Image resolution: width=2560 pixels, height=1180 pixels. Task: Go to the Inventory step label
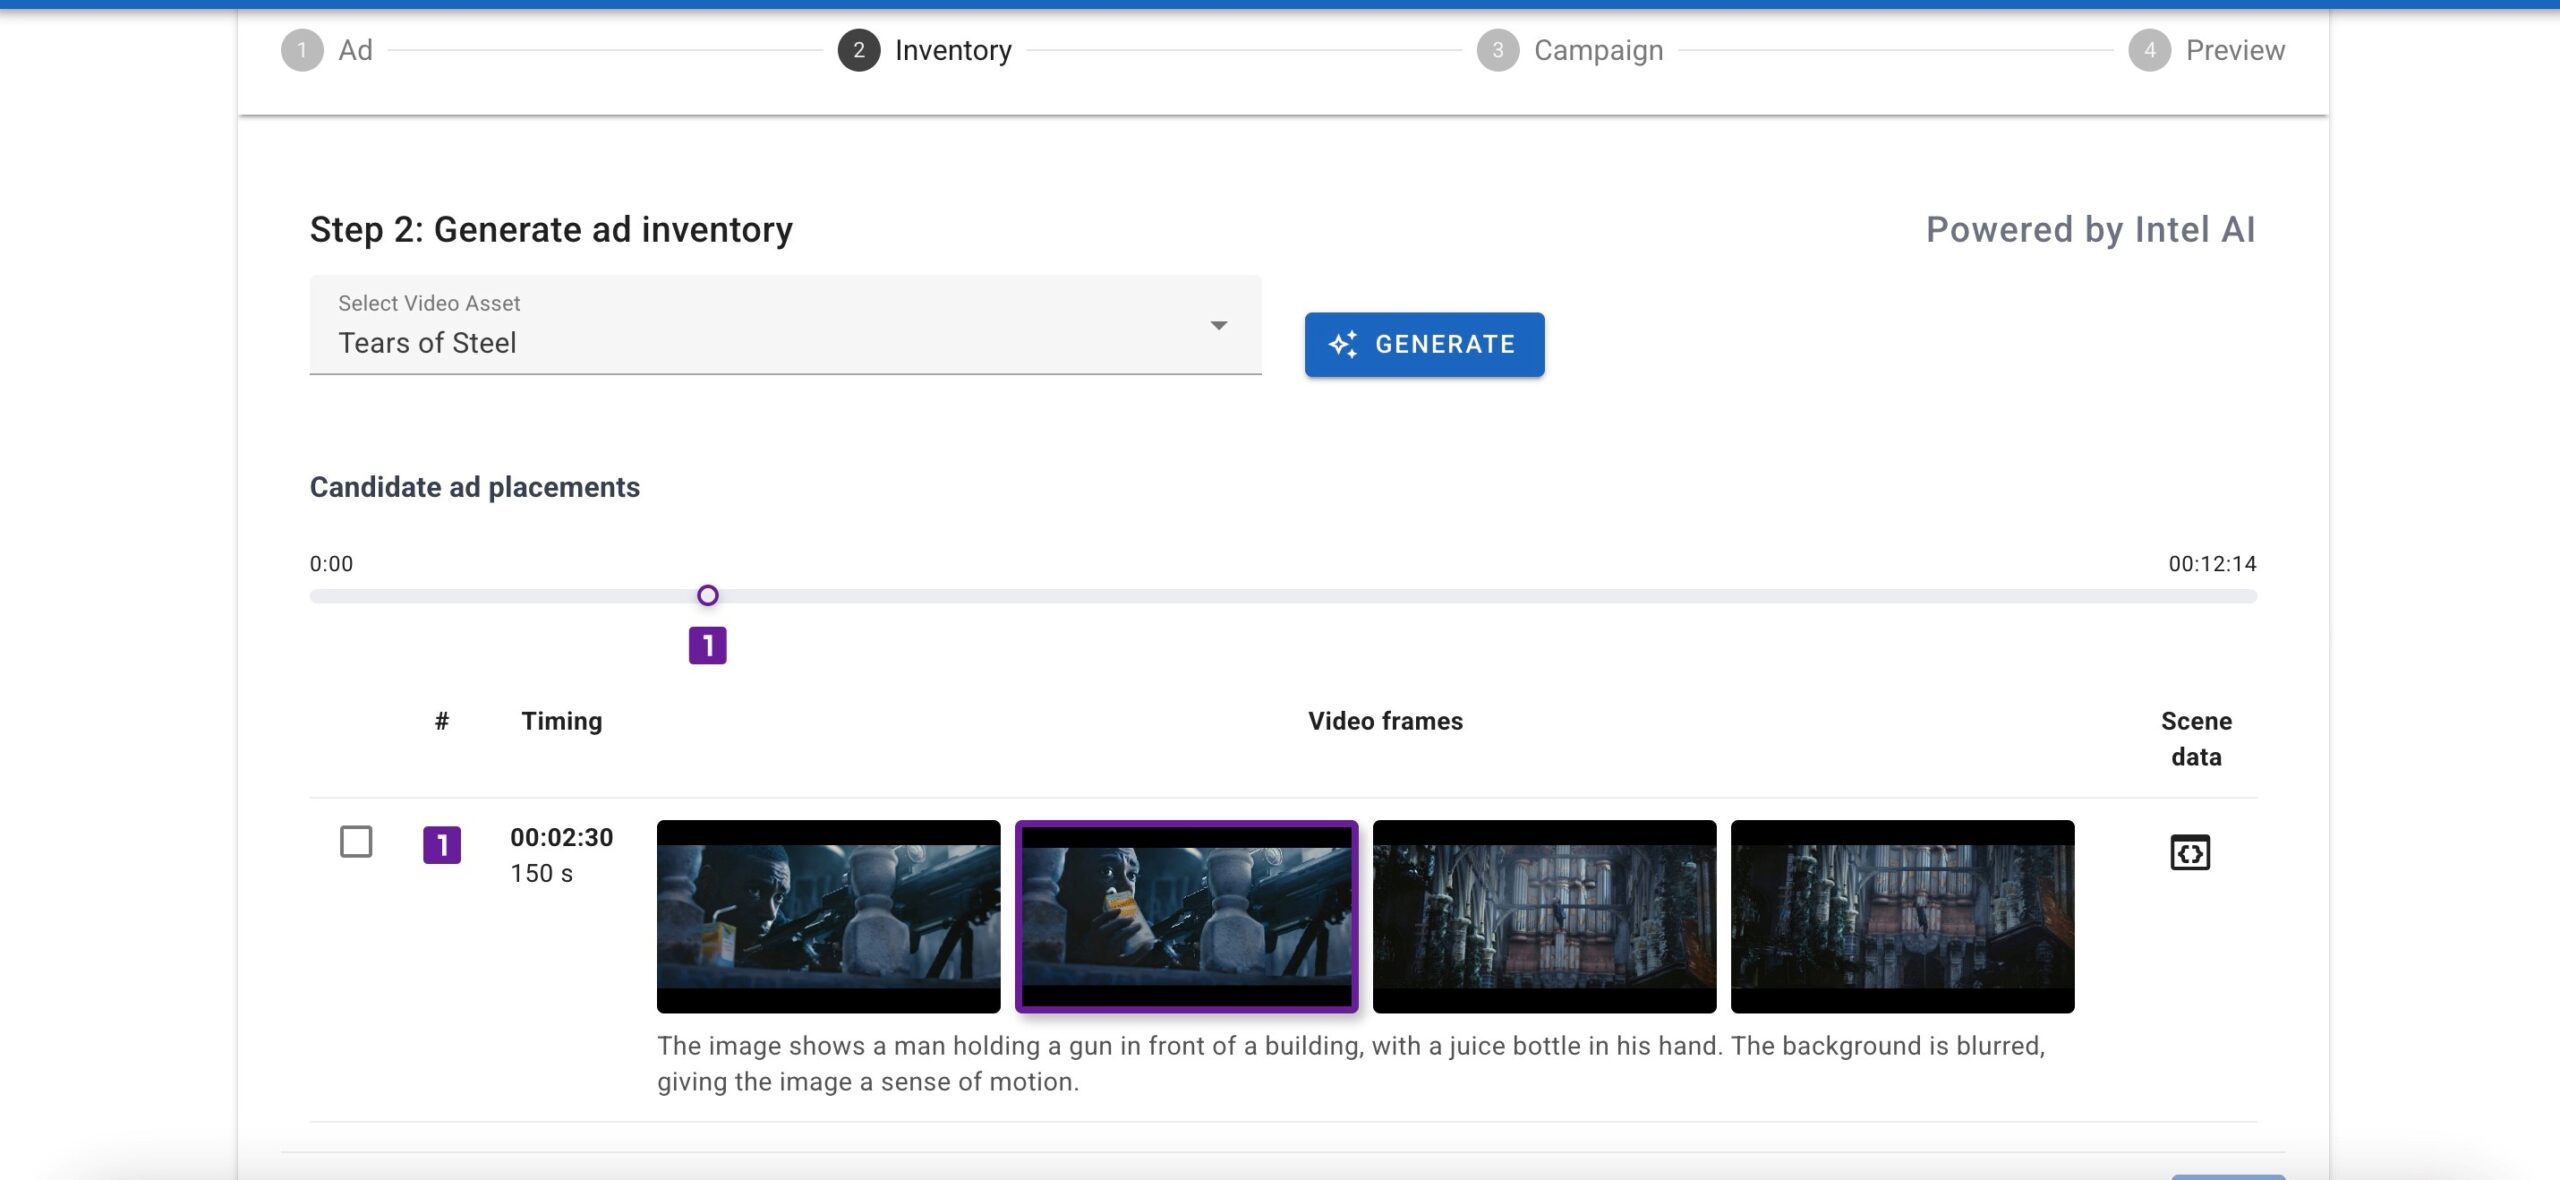pos(953,50)
